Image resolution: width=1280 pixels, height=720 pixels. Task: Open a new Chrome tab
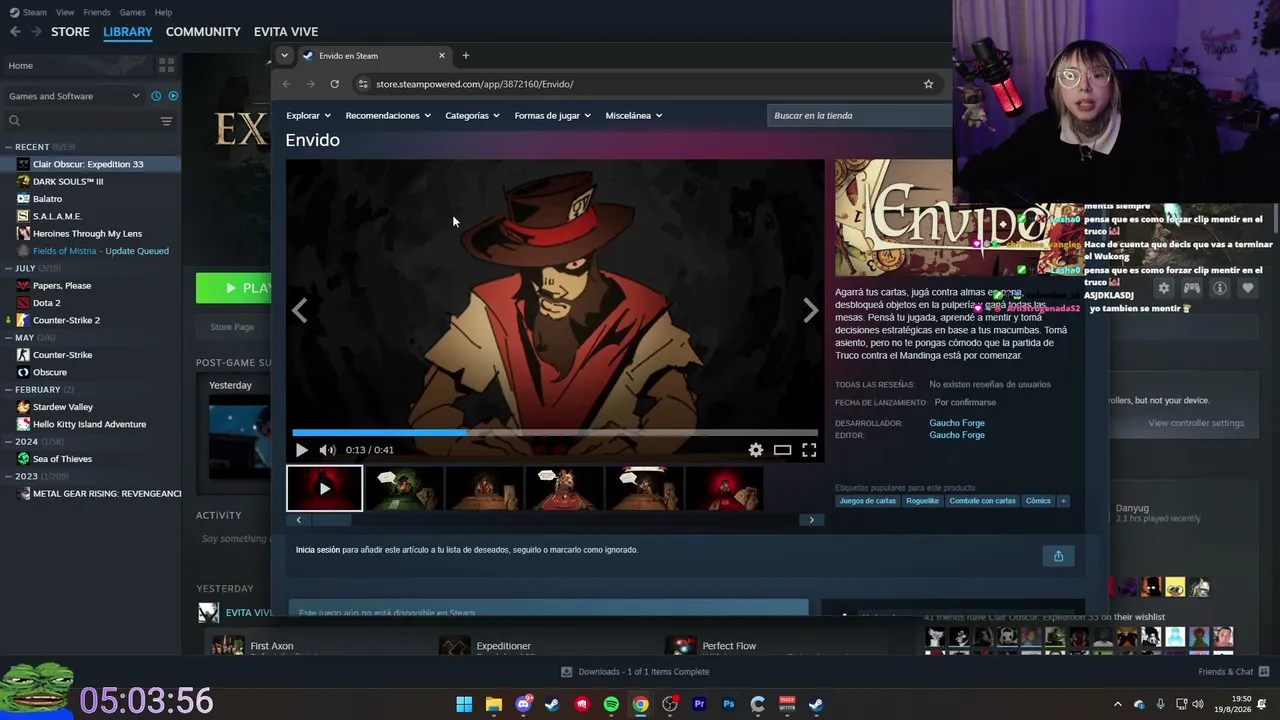coord(465,56)
